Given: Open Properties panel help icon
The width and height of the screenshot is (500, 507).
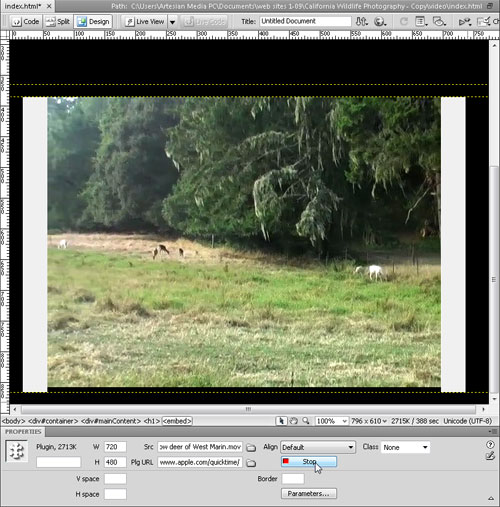Looking at the screenshot, I should tap(490, 444).
